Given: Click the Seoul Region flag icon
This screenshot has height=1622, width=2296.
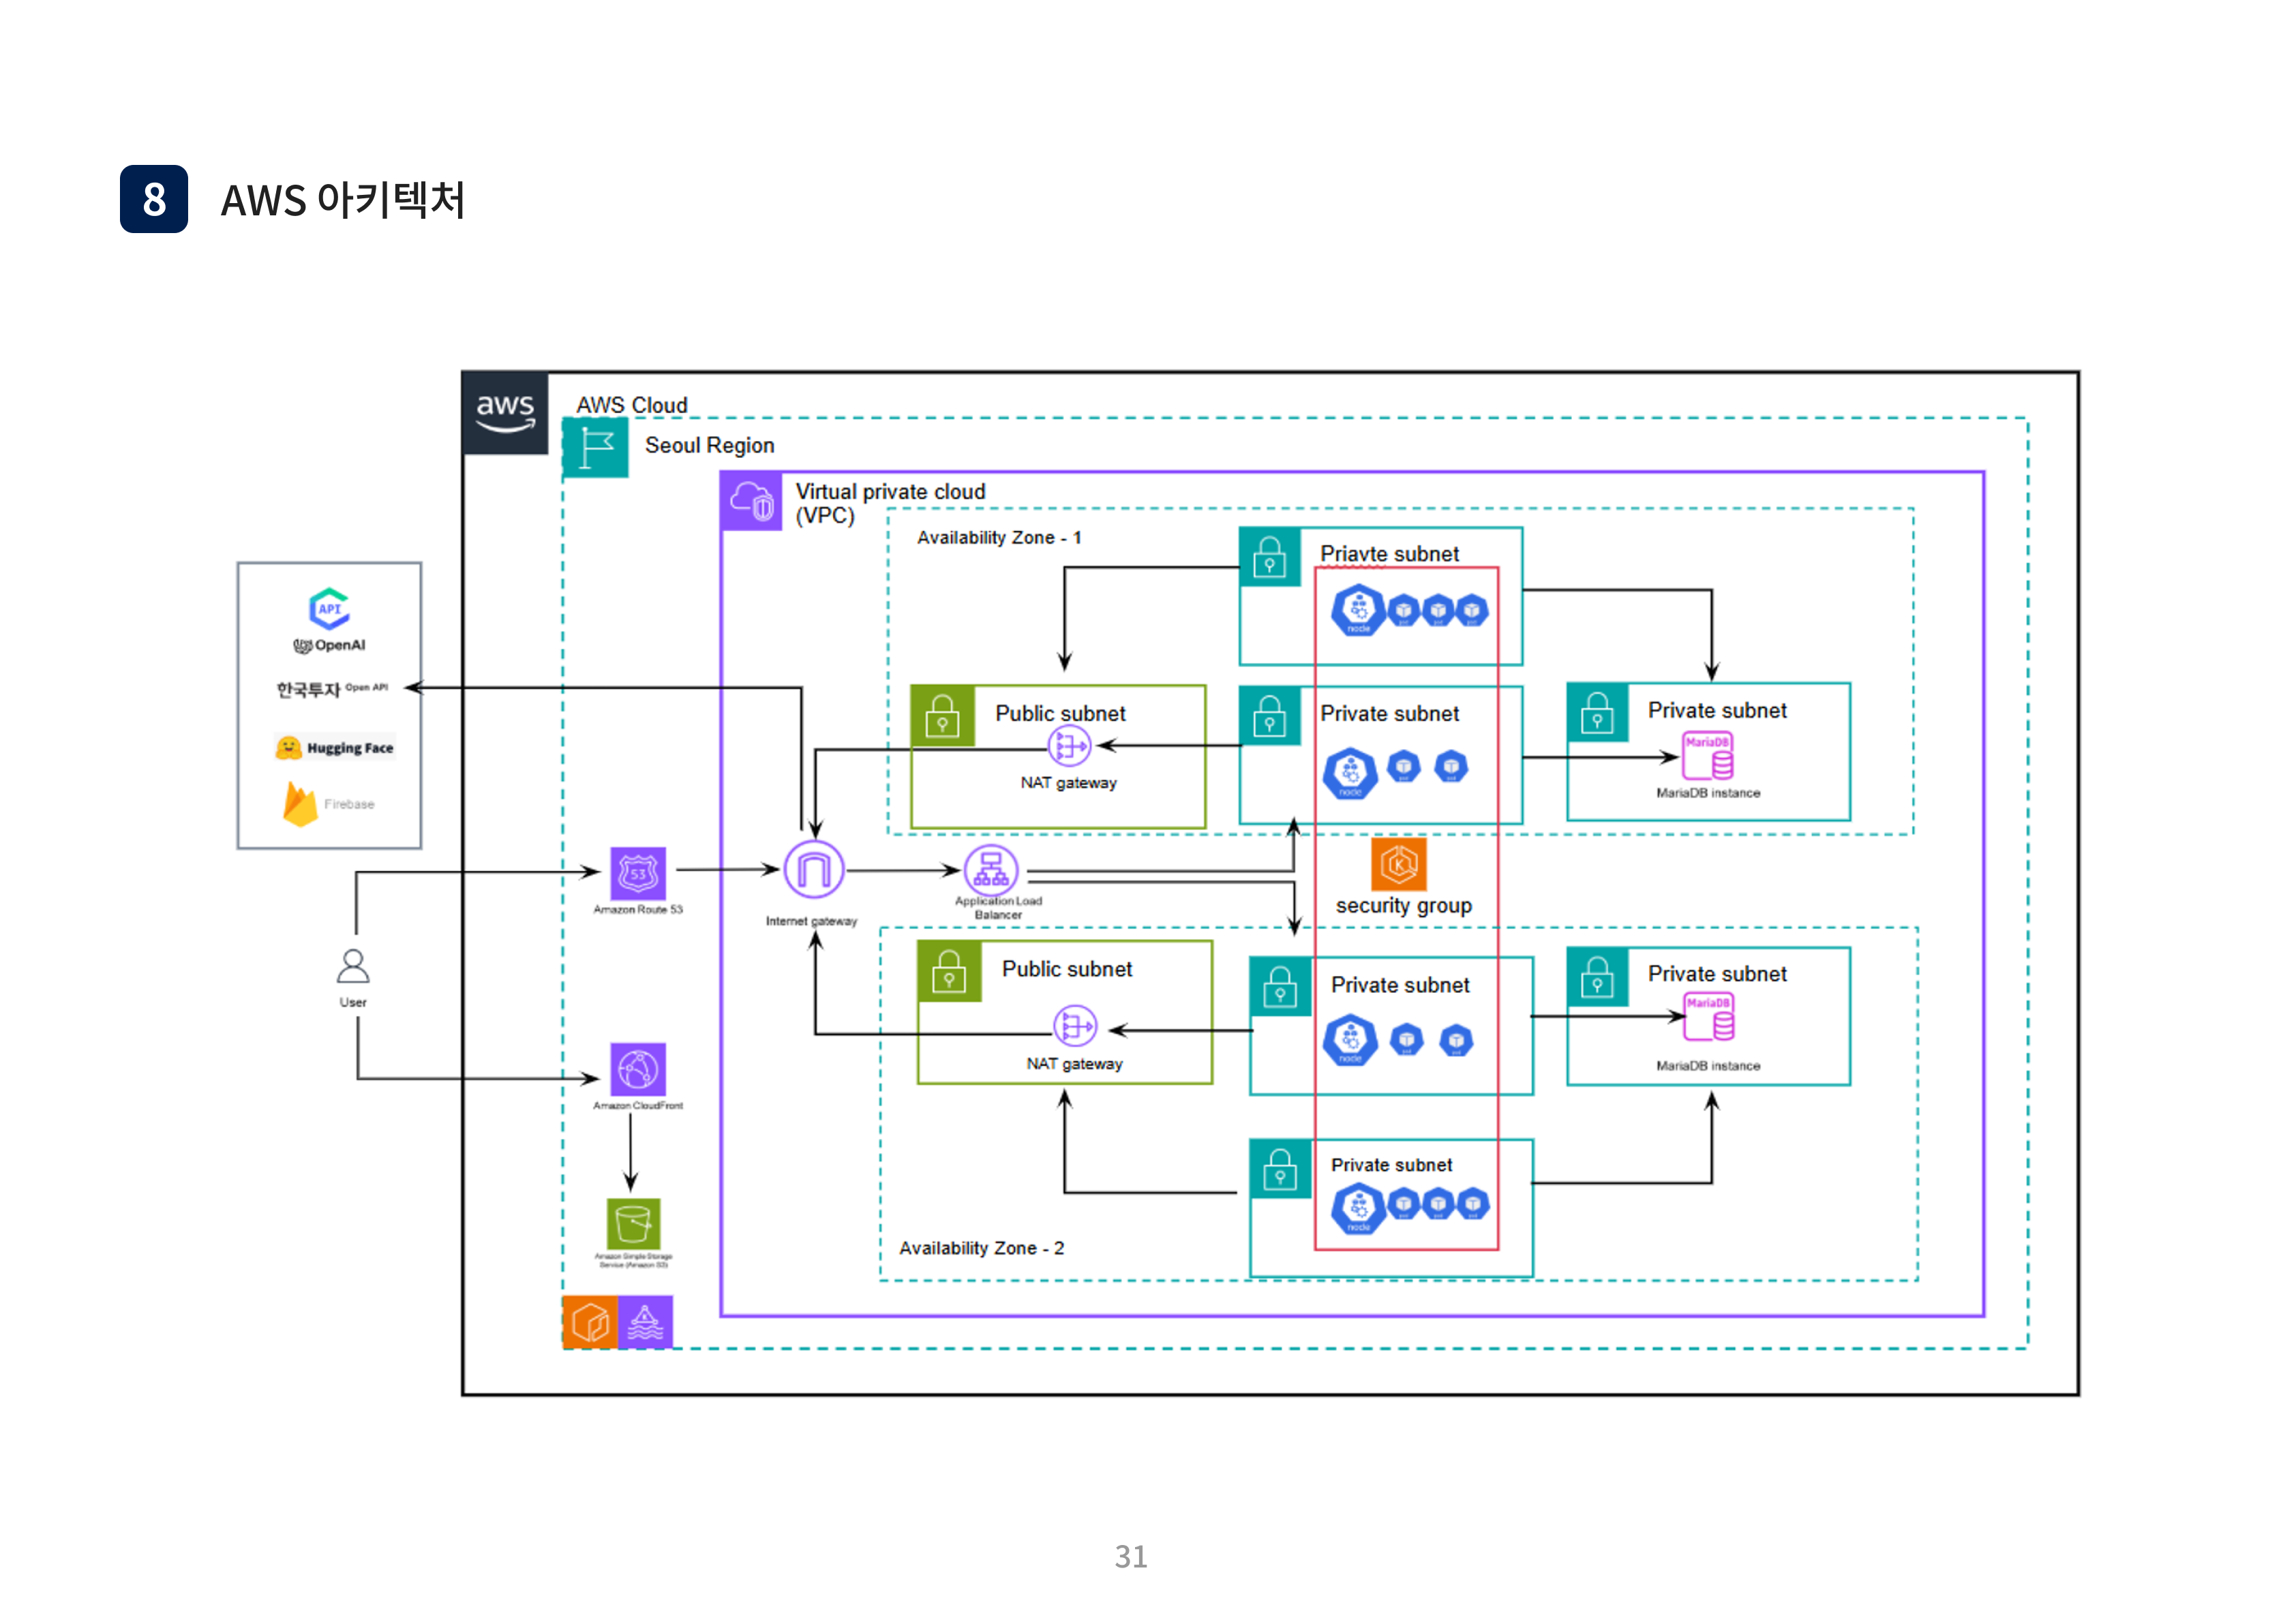Looking at the screenshot, I should coord(596,447).
